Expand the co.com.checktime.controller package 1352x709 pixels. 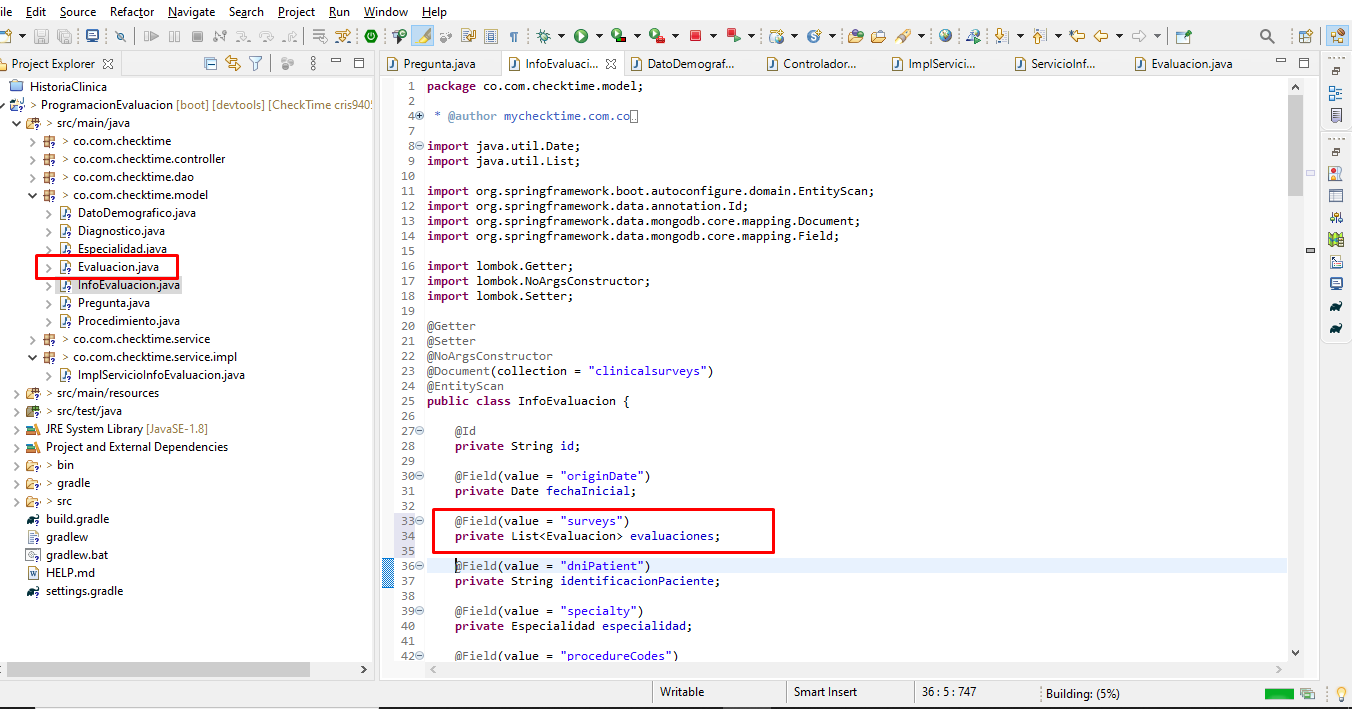(x=32, y=159)
